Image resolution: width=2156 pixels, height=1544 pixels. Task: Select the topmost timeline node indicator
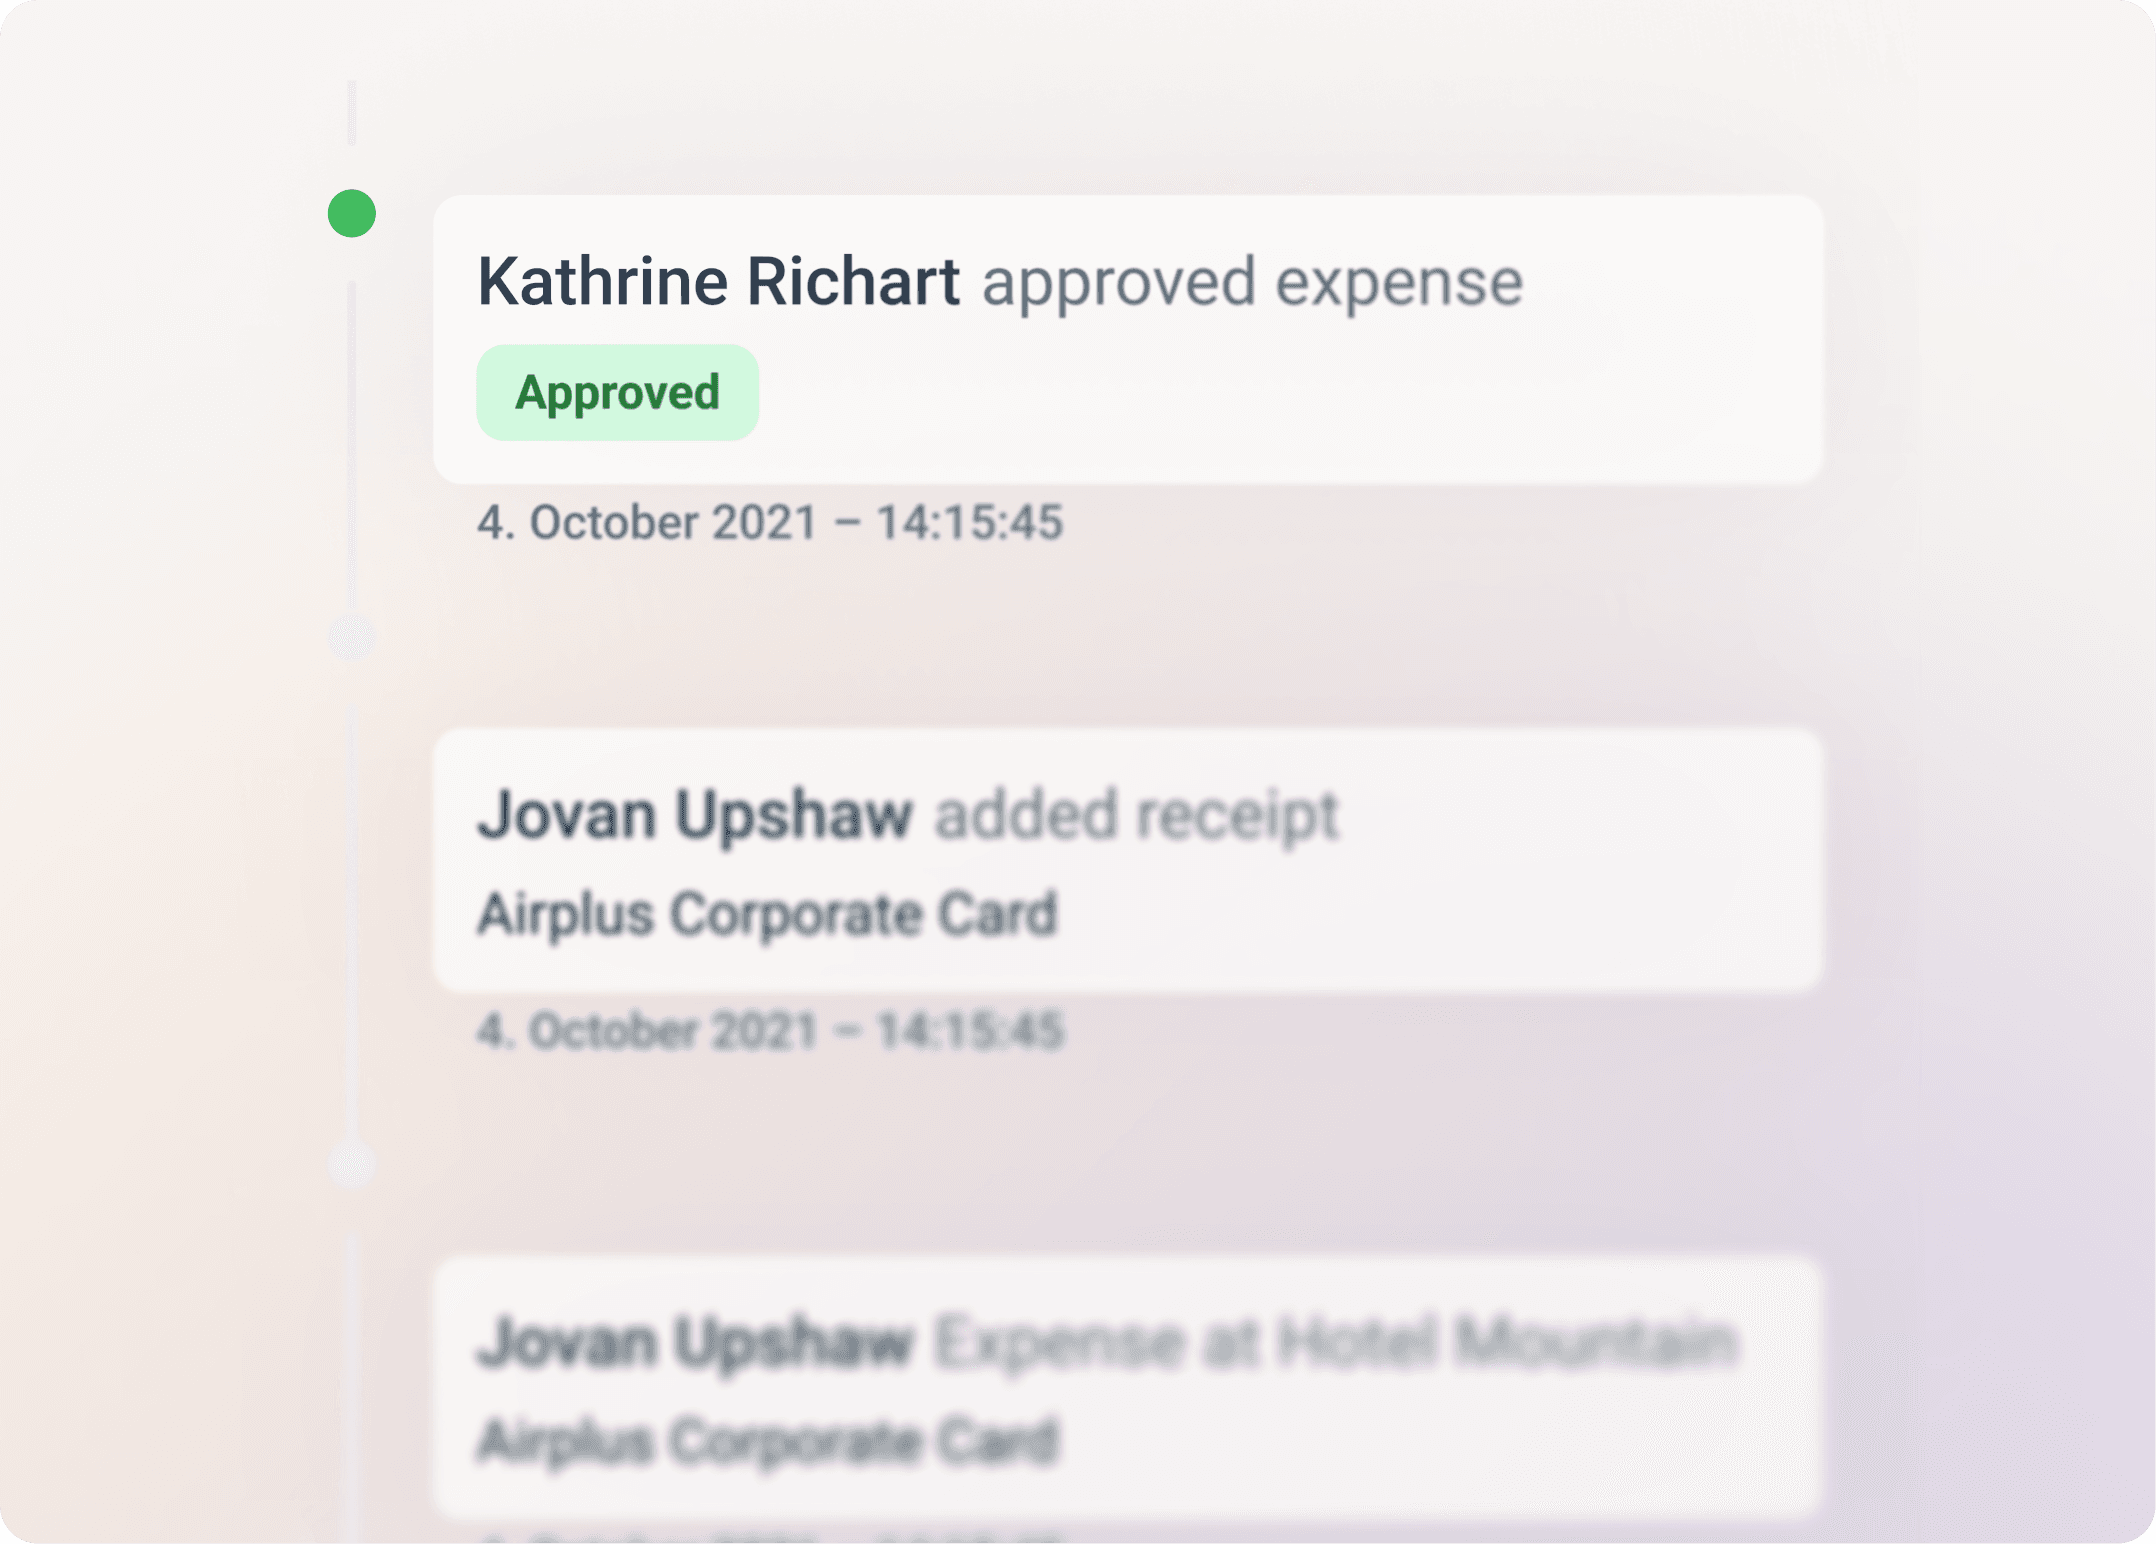pos(350,212)
